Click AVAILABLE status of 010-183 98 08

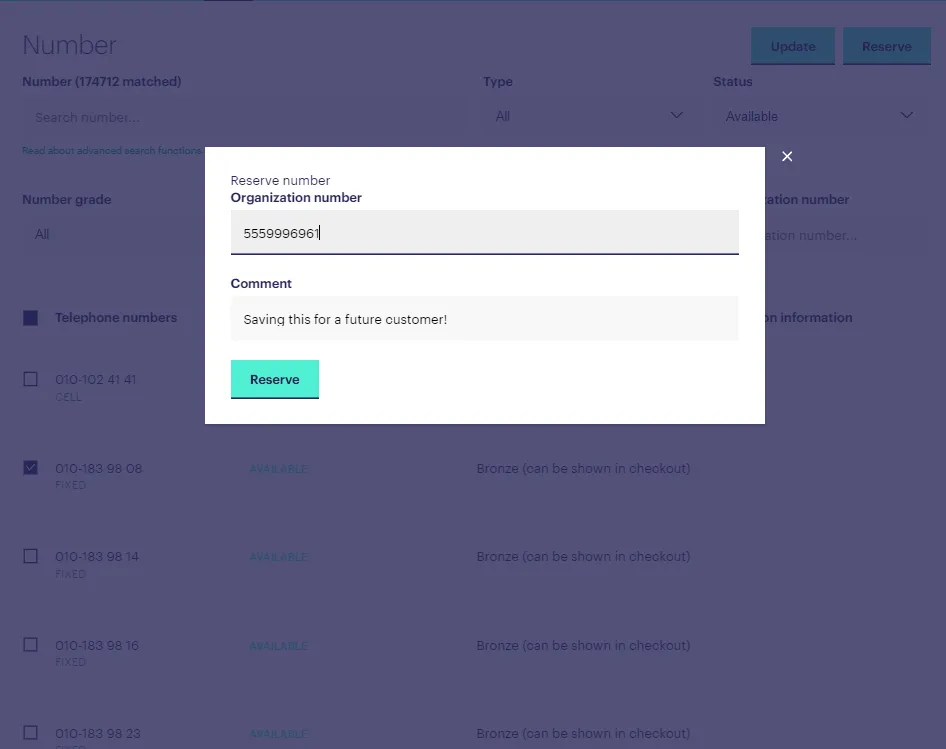(279, 469)
